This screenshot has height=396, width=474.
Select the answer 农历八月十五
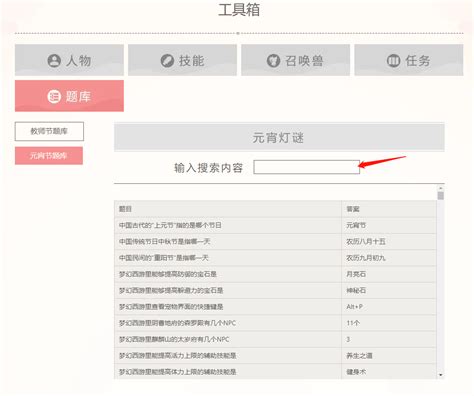366,242
